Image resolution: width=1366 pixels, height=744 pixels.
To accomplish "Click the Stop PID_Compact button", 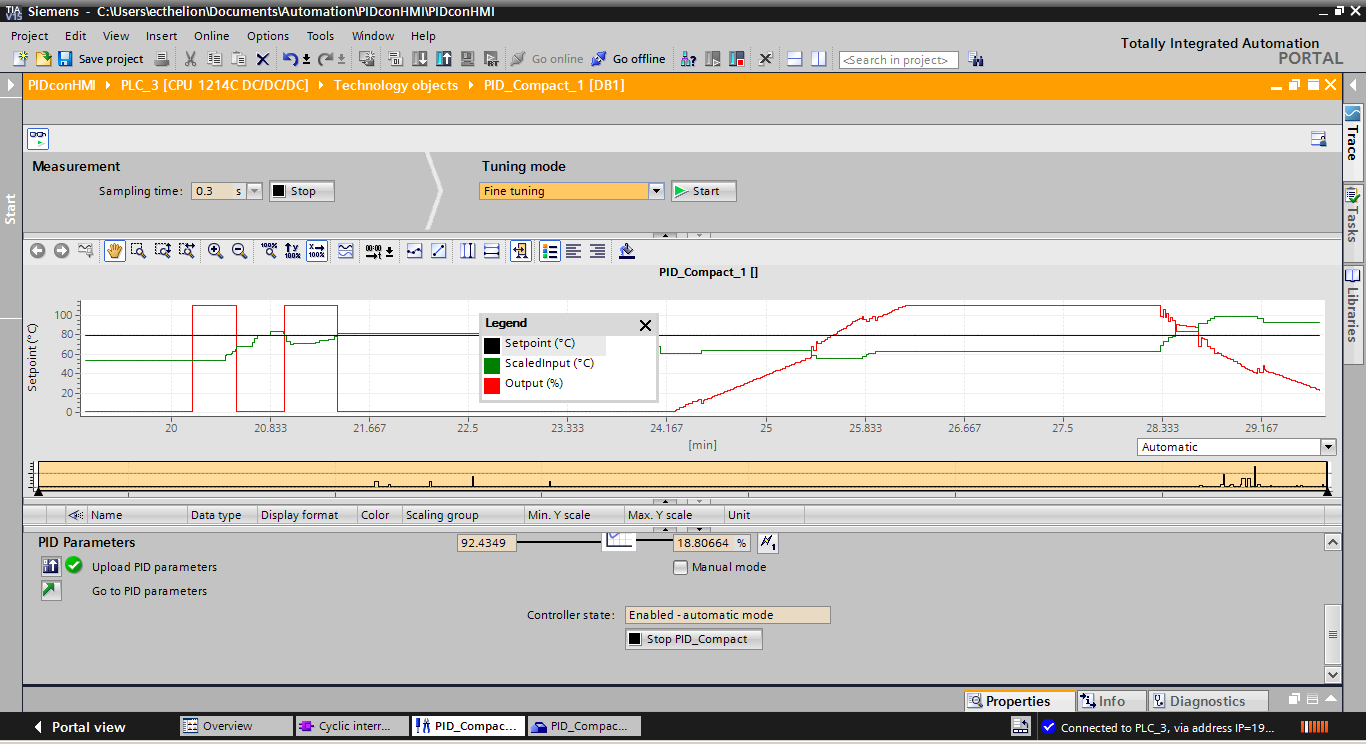I will click(x=694, y=639).
